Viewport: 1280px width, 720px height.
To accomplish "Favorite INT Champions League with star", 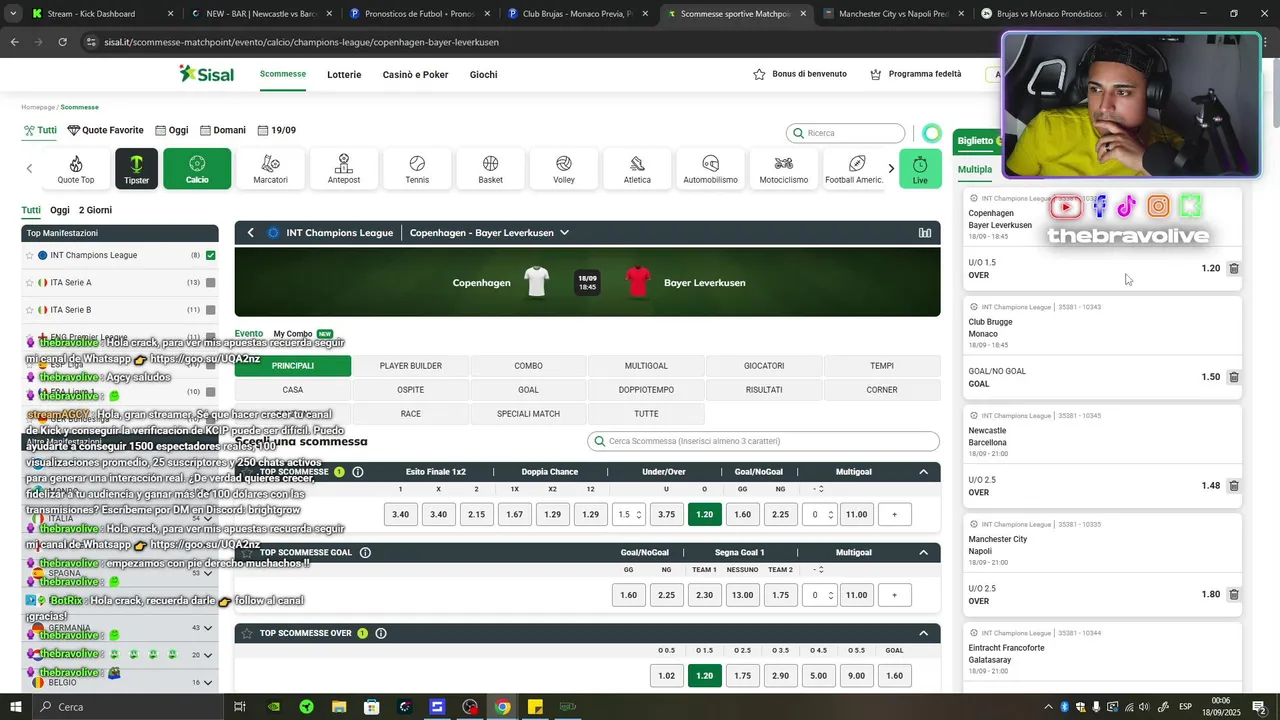I will [31, 255].
